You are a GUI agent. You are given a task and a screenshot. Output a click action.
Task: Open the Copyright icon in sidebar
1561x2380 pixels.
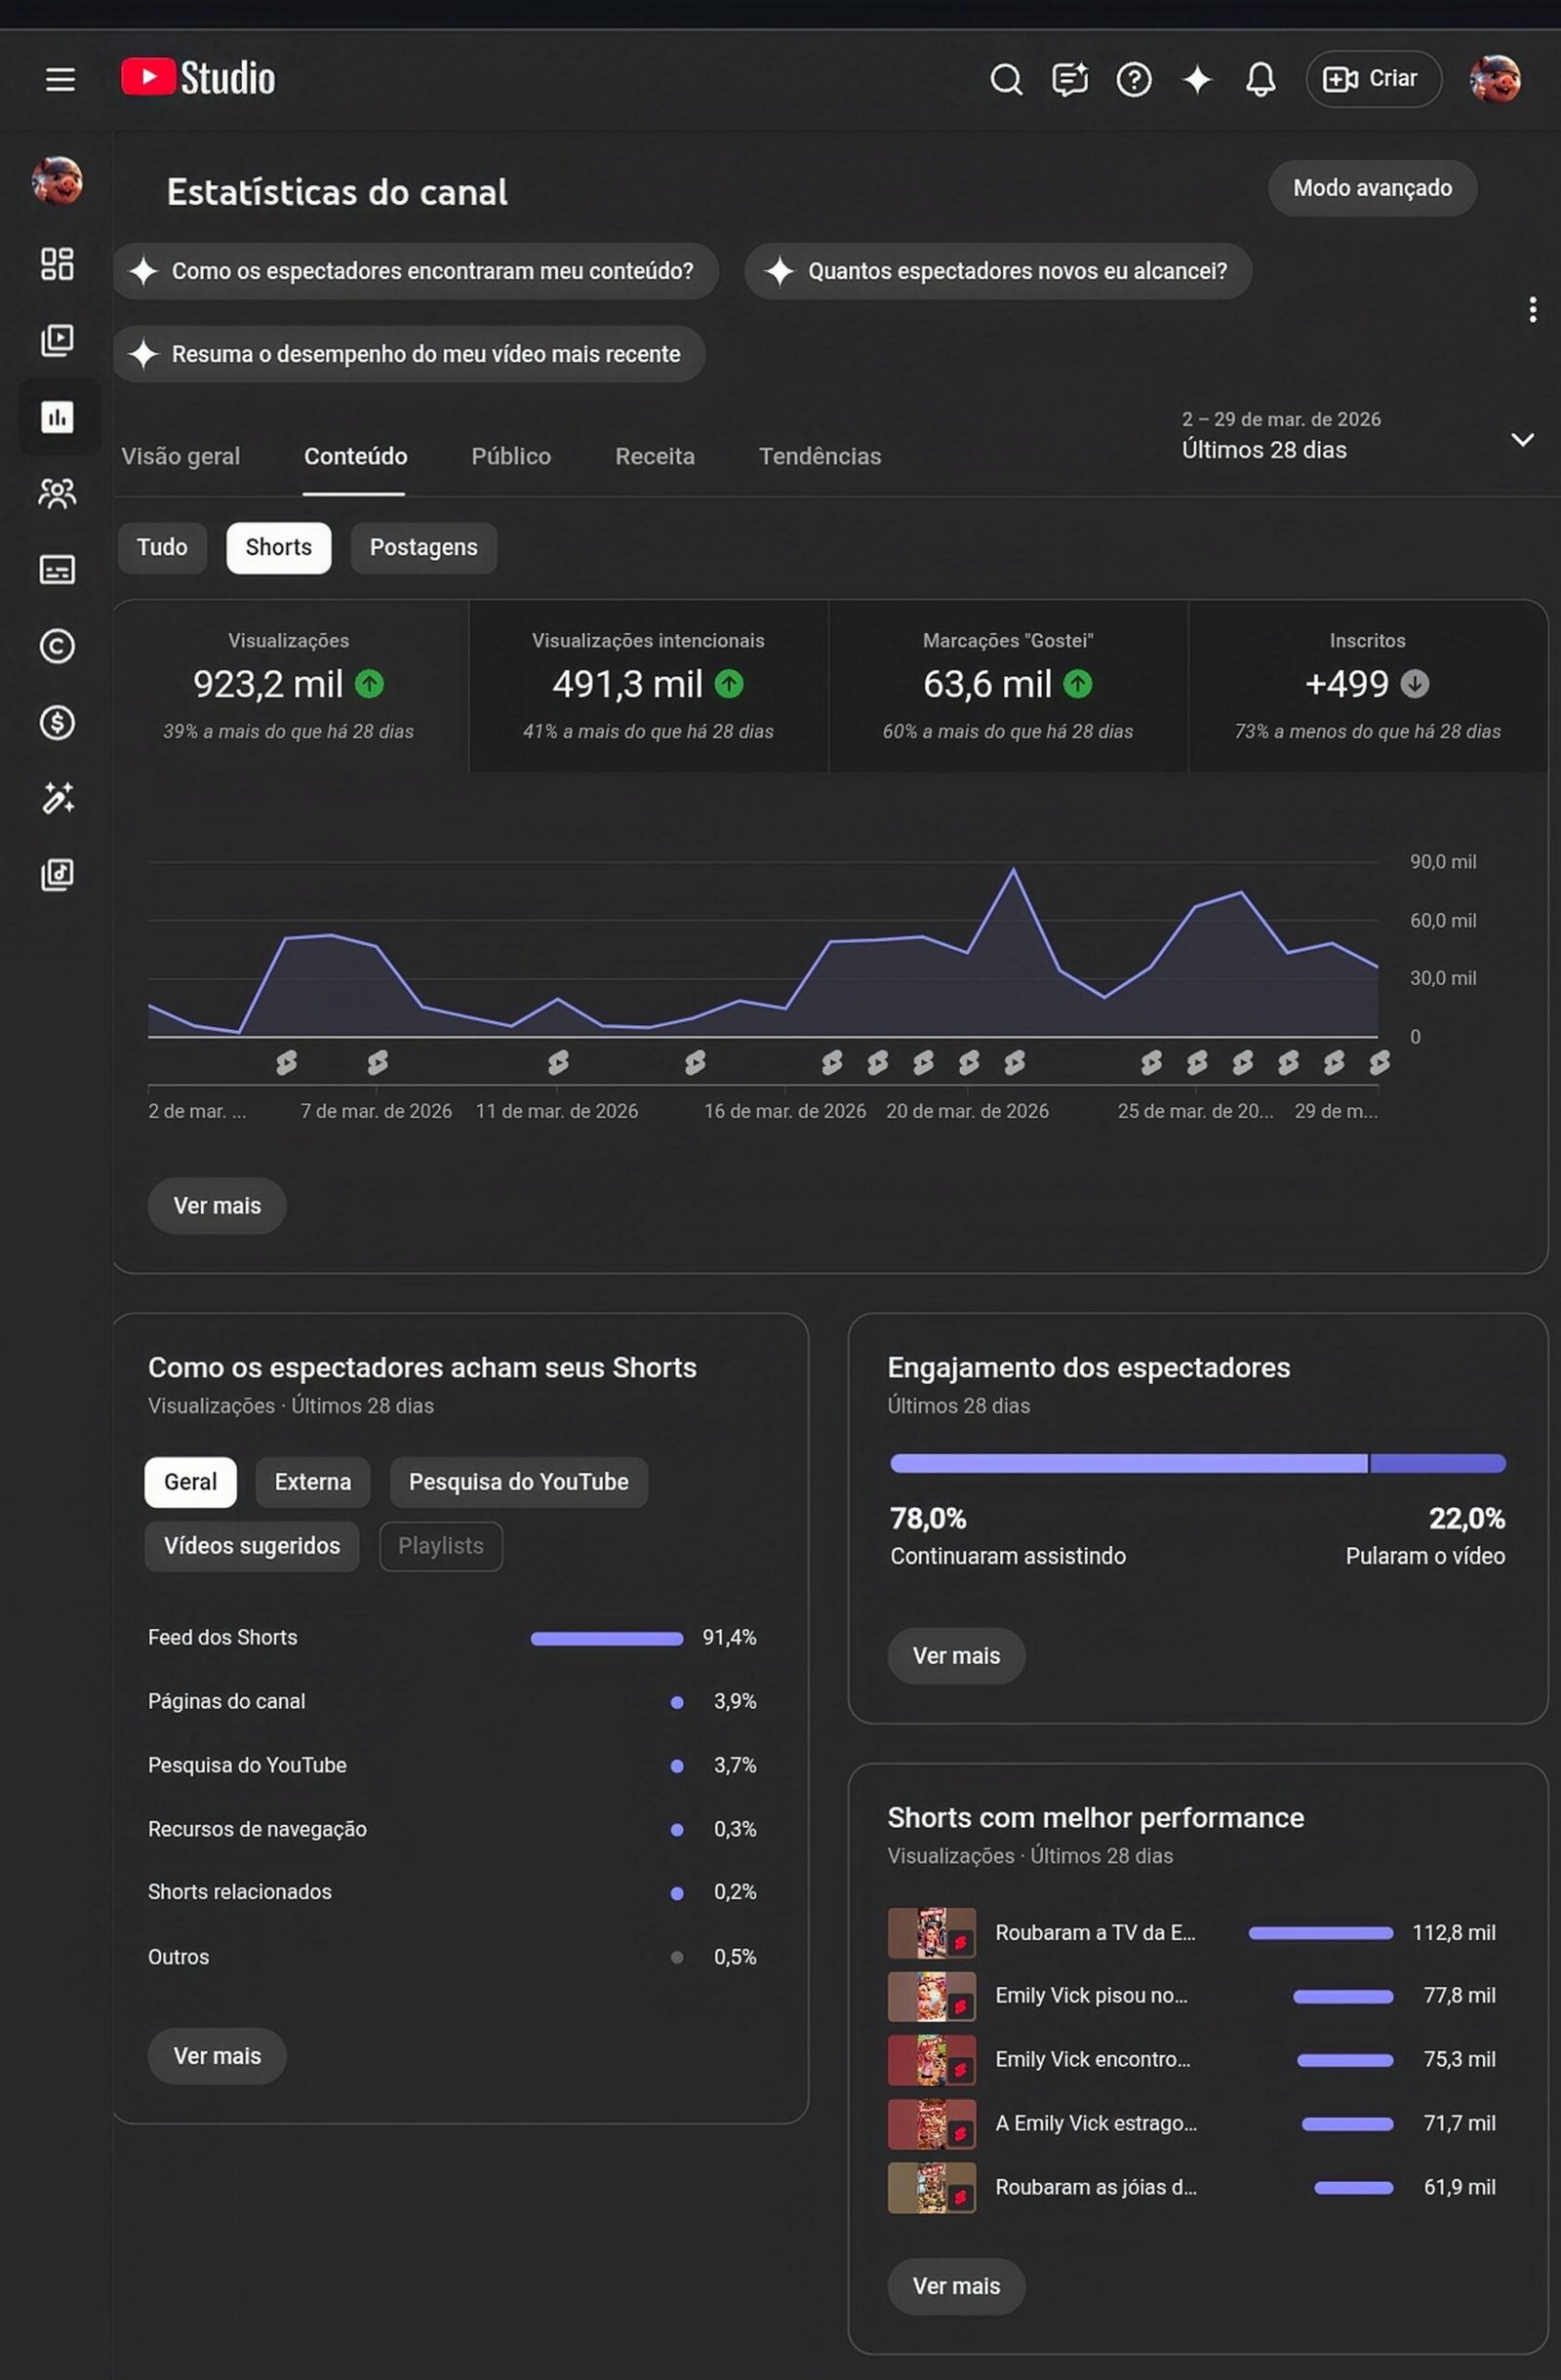point(57,646)
